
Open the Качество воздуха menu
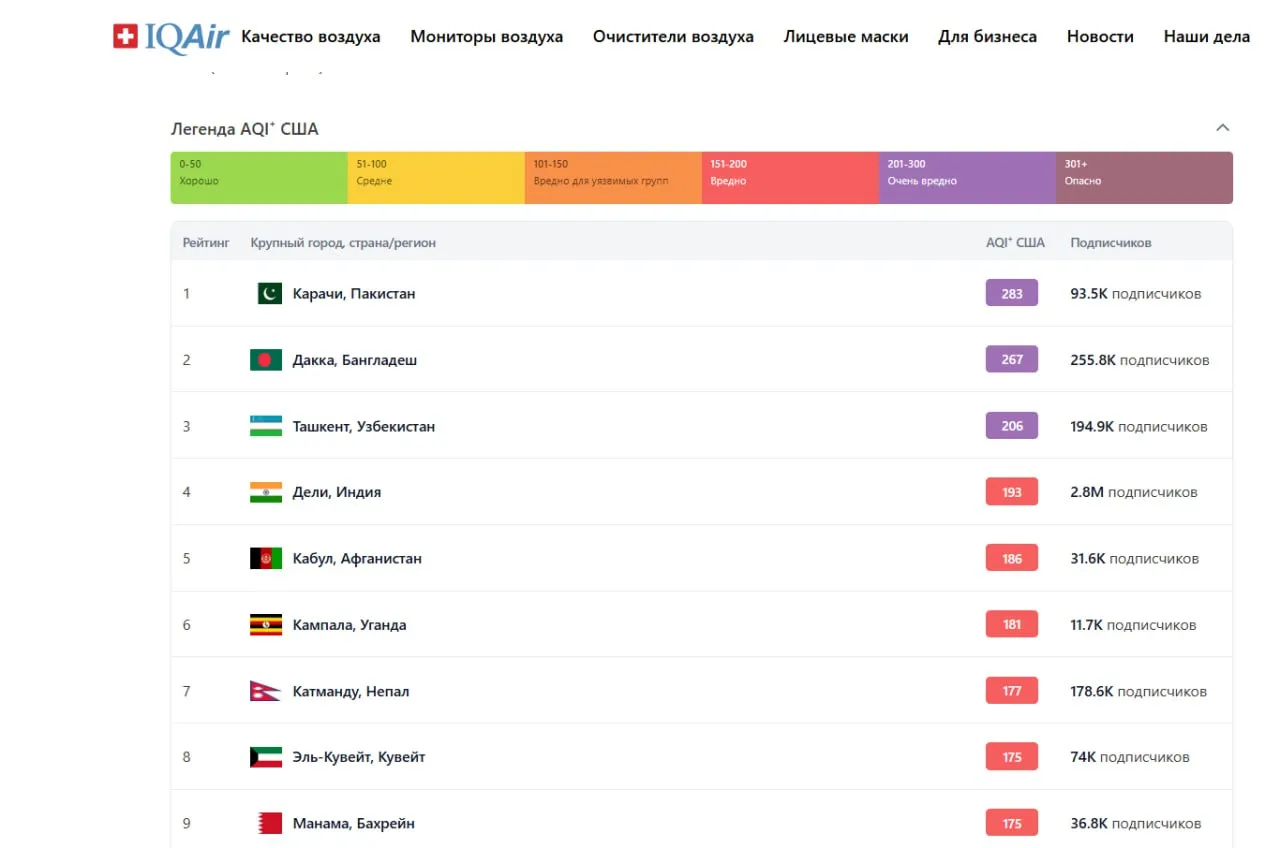click(311, 37)
